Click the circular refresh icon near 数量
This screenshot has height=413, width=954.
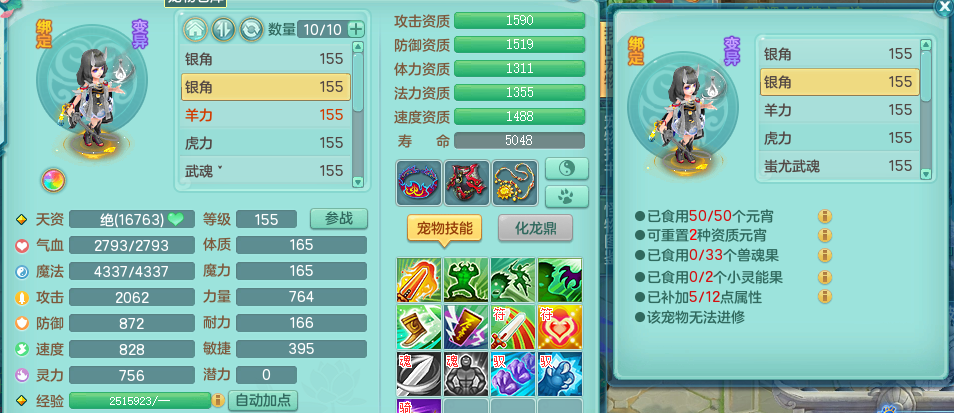[251, 29]
